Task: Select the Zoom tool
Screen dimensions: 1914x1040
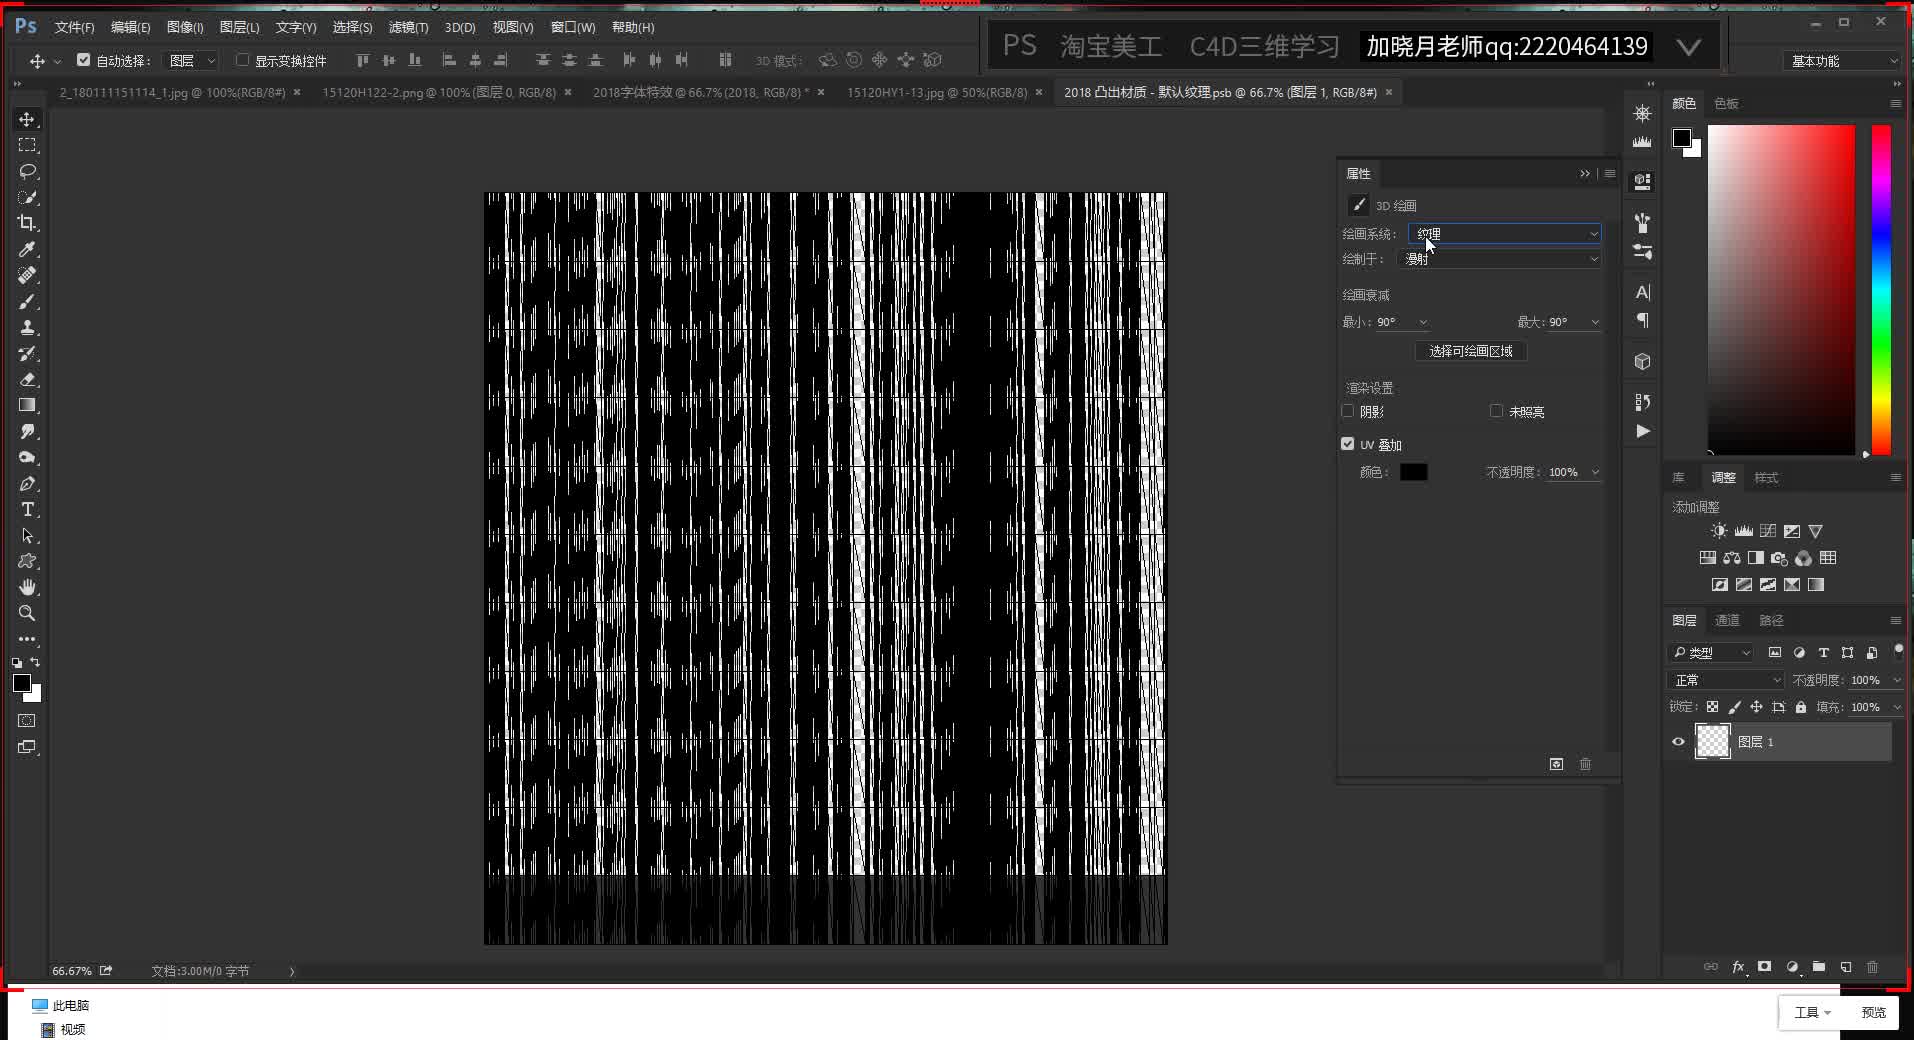Action: [x=27, y=613]
